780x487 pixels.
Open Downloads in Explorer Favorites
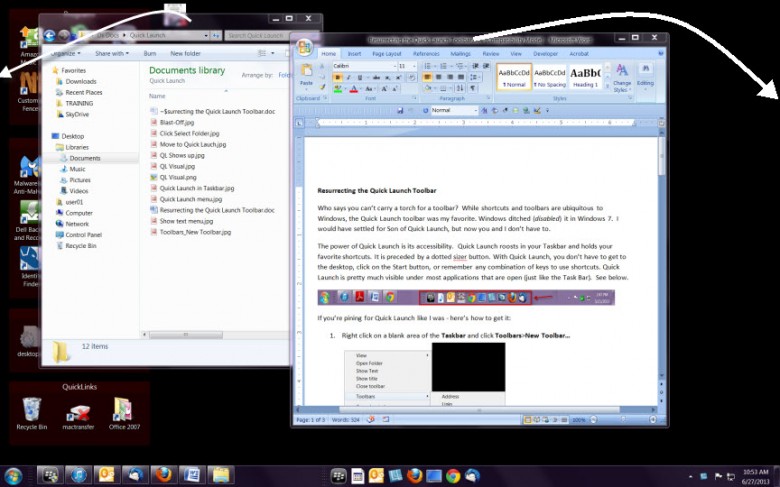pos(81,82)
